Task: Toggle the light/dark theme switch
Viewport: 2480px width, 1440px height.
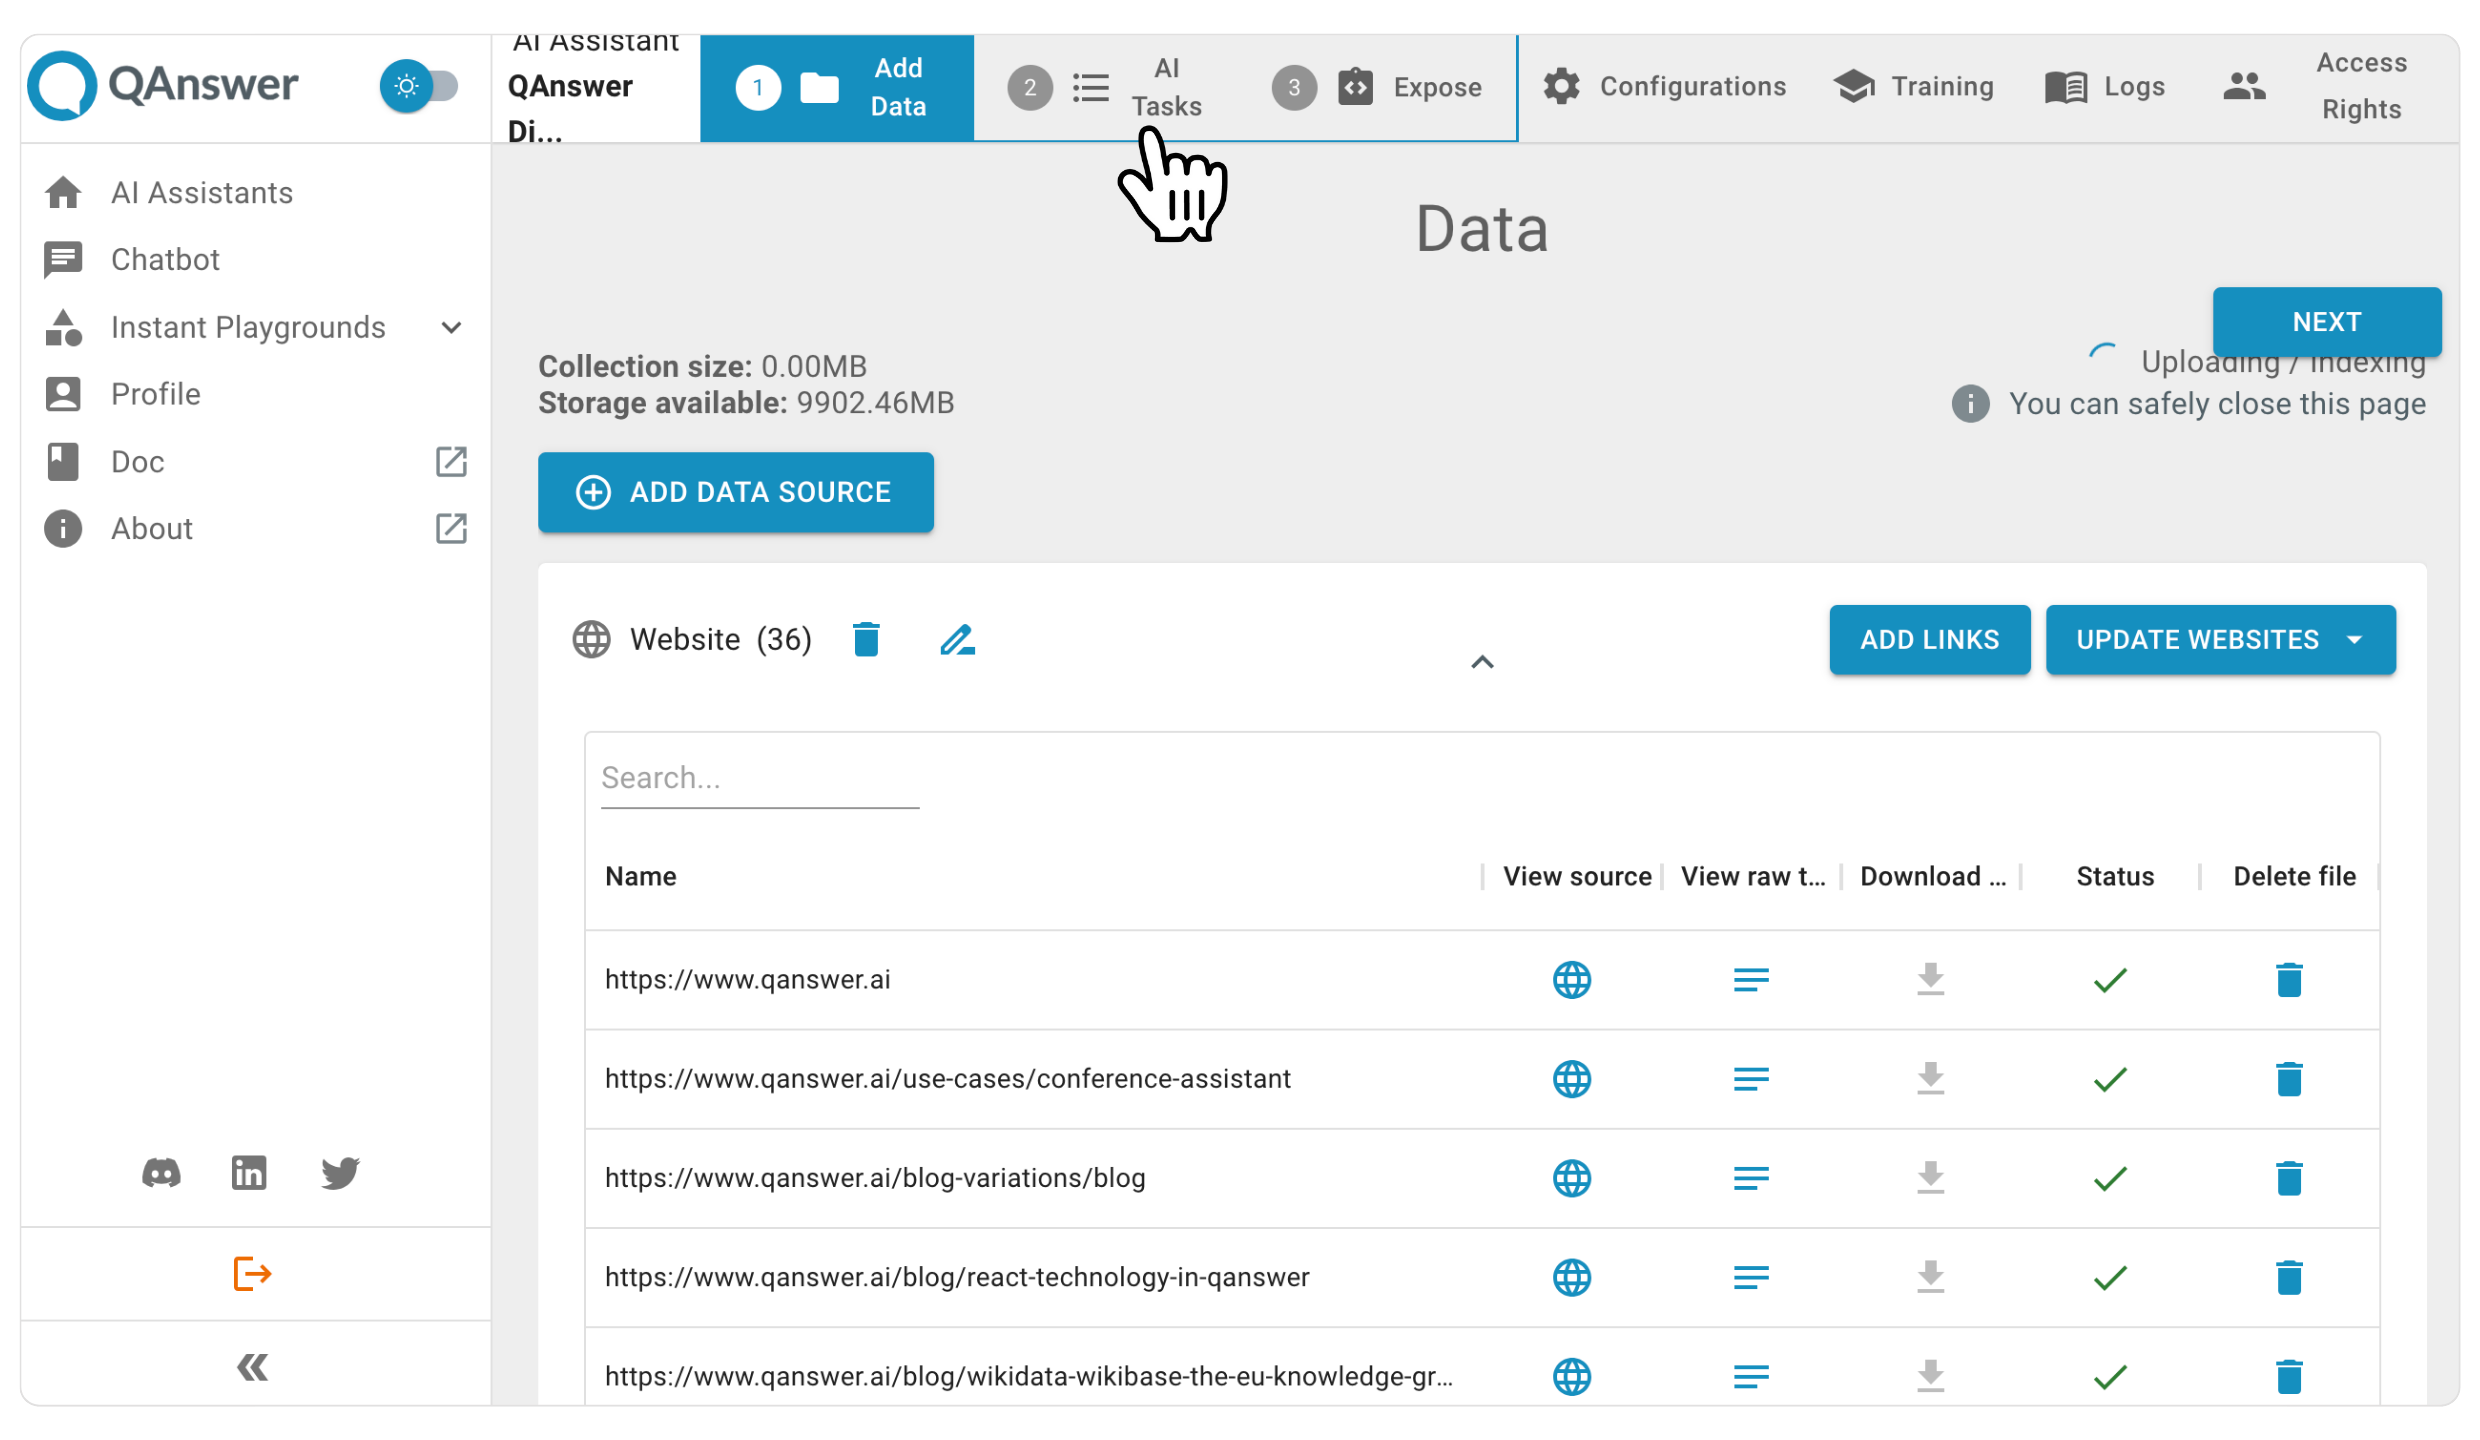Action: click(x=418, y=86)
